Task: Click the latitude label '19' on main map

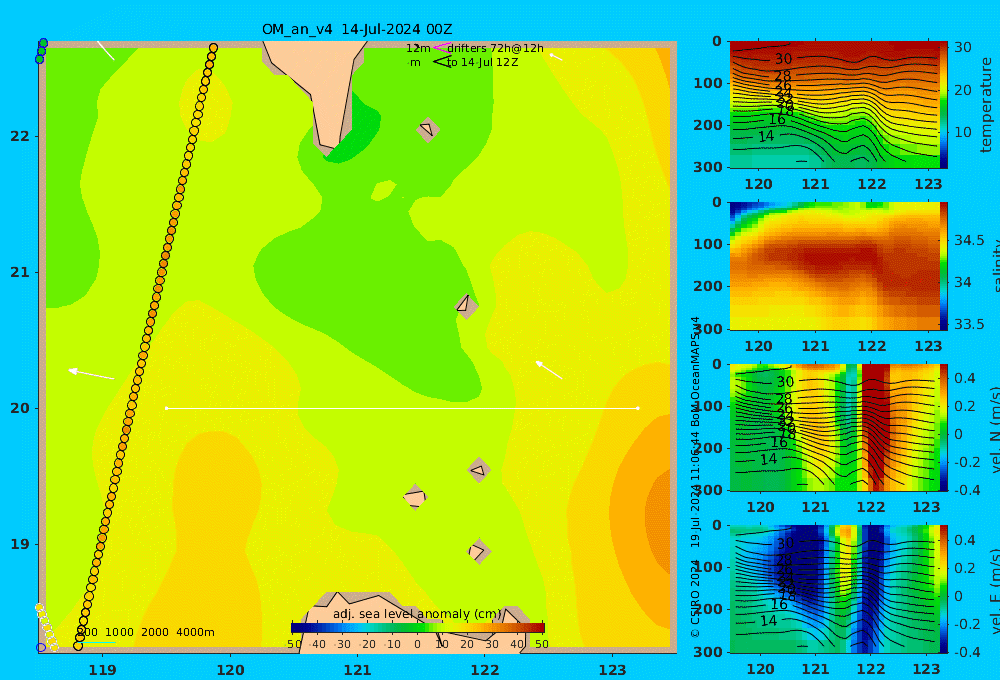Action: (x=20, y=544)
